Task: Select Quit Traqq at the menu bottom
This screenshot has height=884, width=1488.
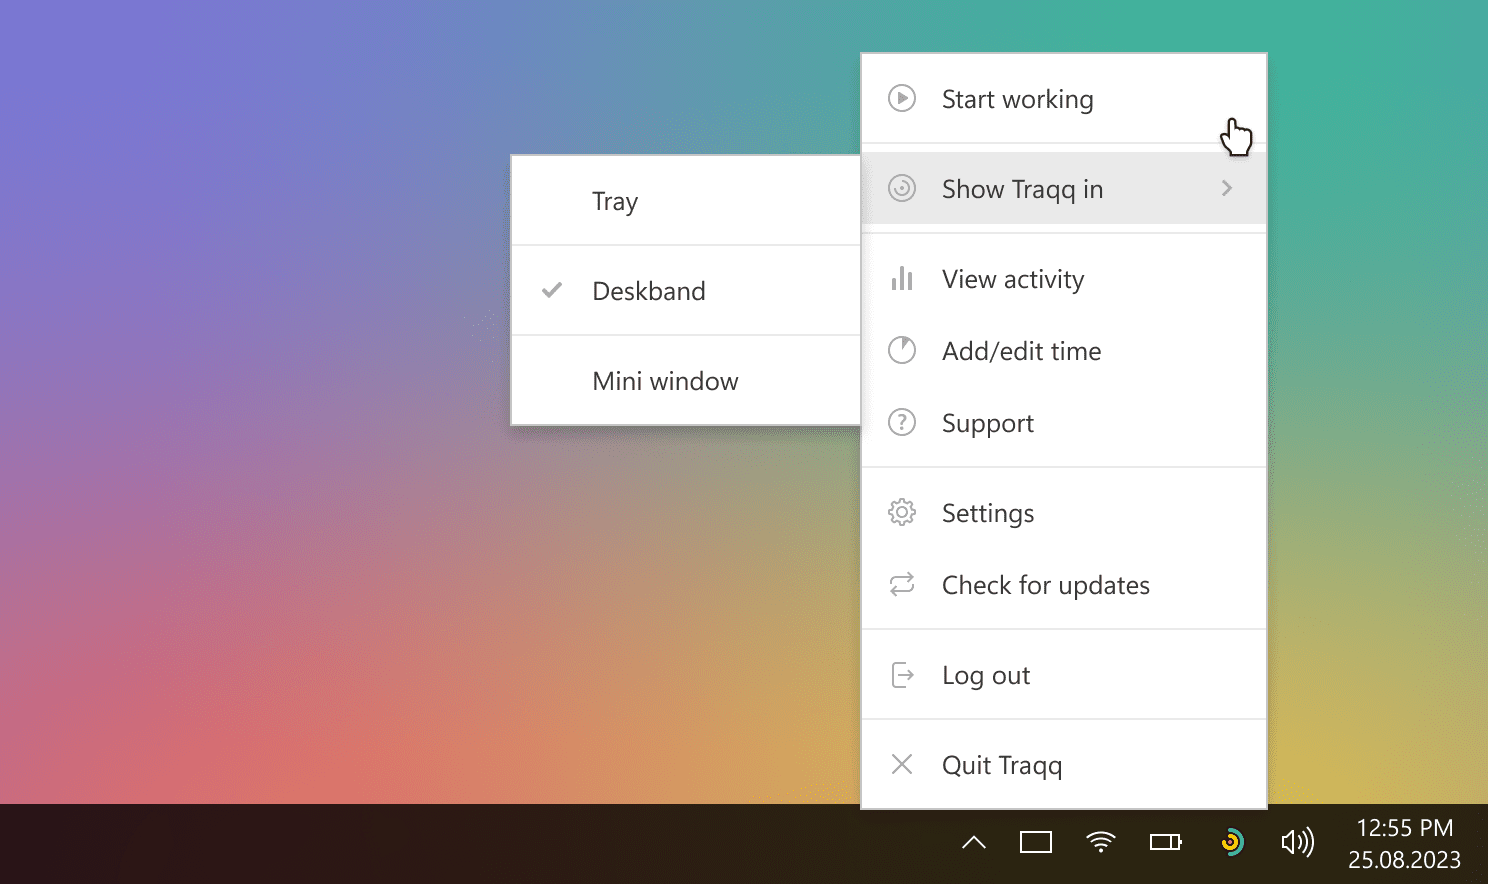Action: 1064,765
